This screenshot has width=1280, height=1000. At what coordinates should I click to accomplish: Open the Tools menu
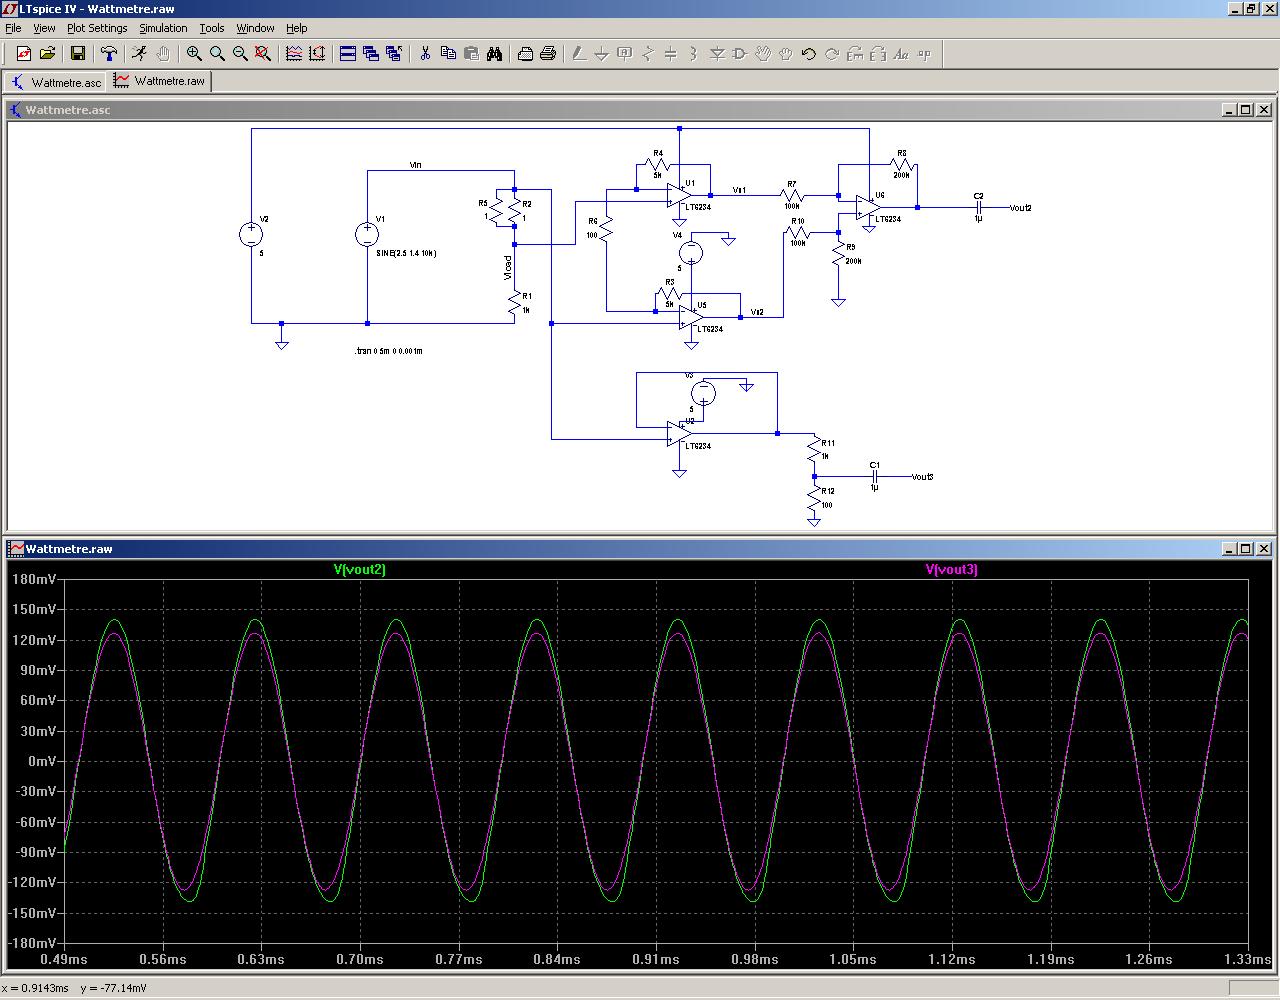(x=211, y=28)
